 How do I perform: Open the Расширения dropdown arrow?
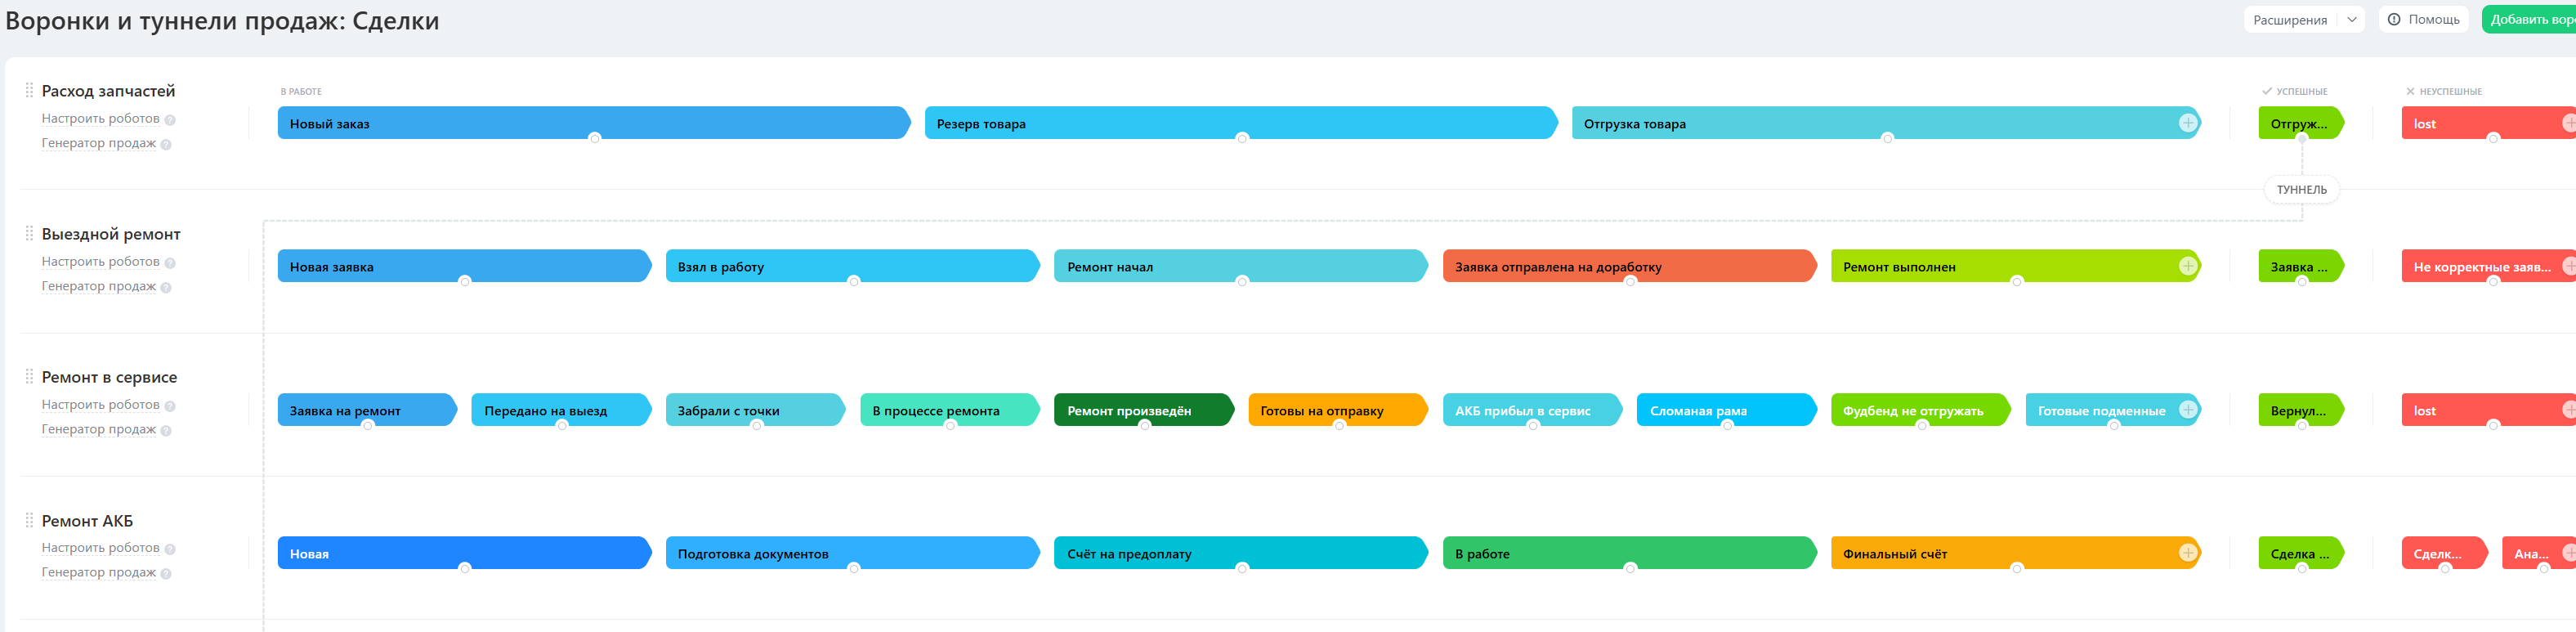pos(2351,19)
